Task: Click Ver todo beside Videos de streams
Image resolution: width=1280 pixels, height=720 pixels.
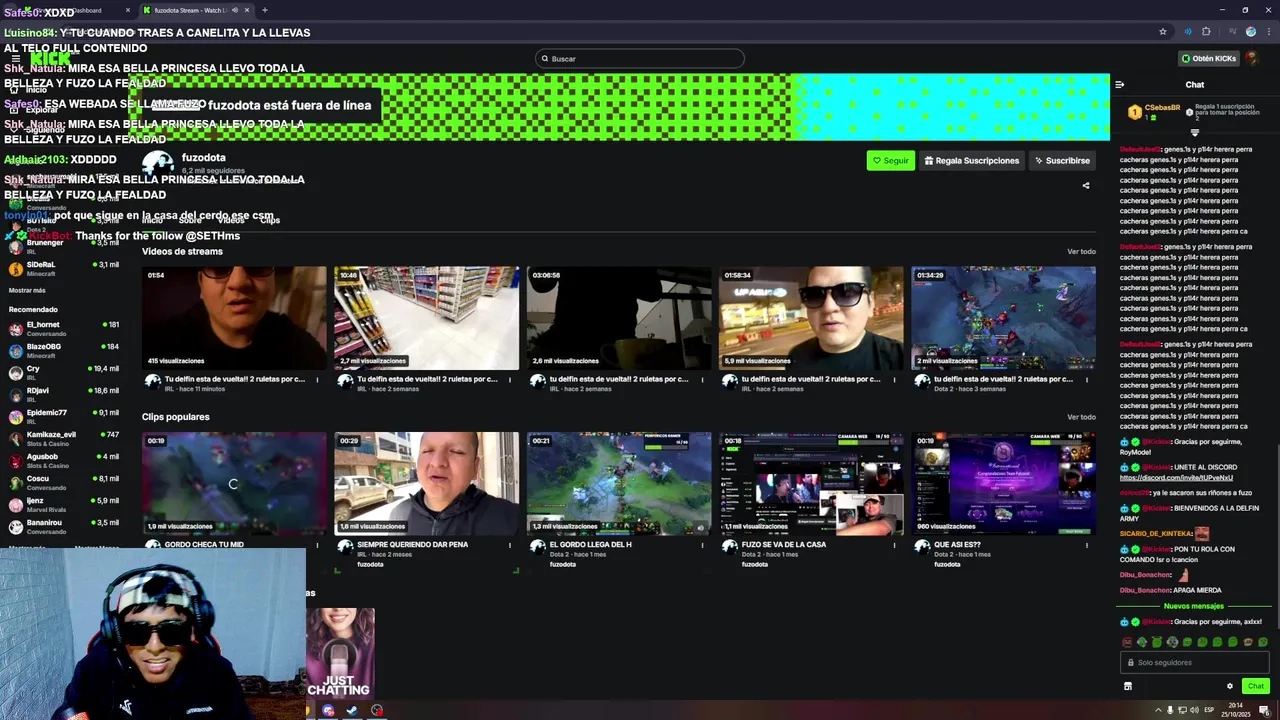Action: [x=1081, y=251]
